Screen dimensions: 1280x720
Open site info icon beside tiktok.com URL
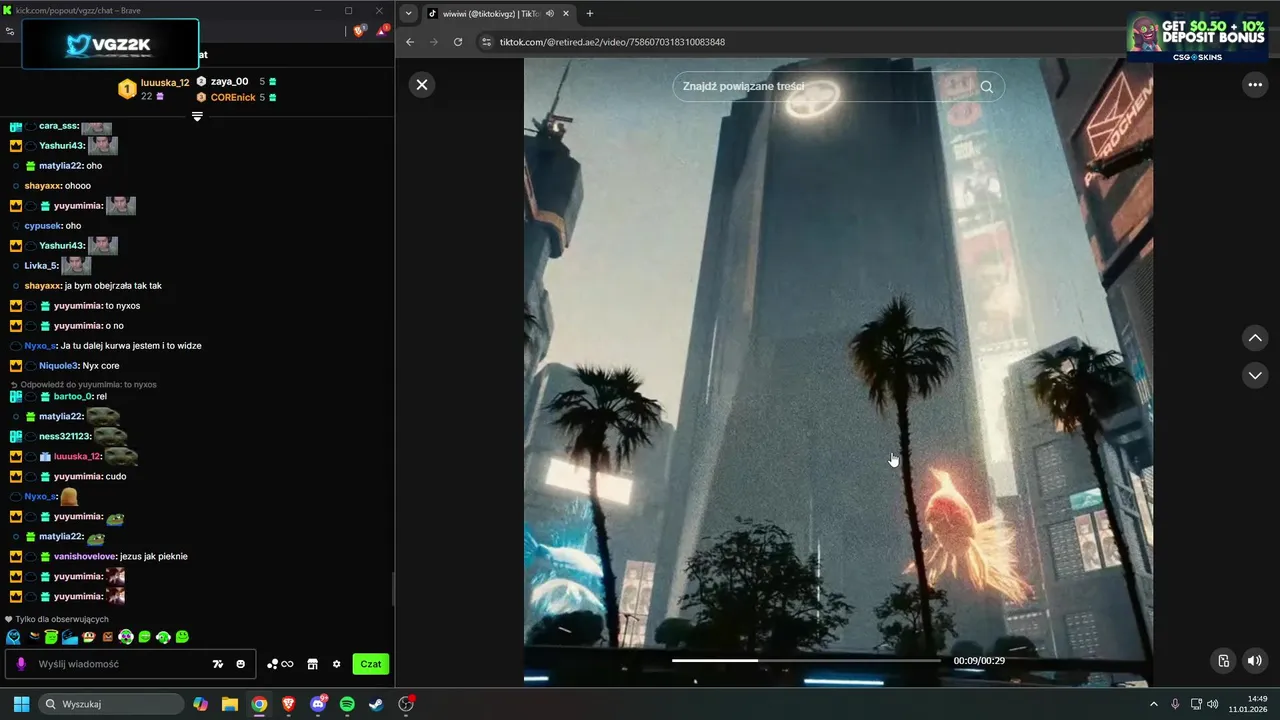tap(487, 42)
